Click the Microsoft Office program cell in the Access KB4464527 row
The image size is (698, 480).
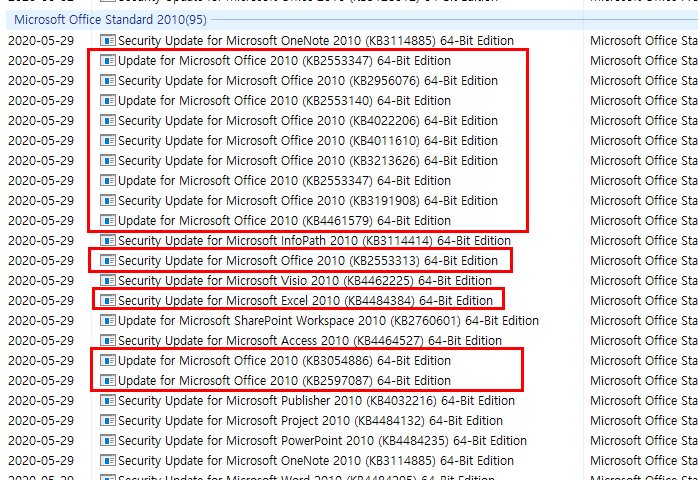[x=644, y=341]
